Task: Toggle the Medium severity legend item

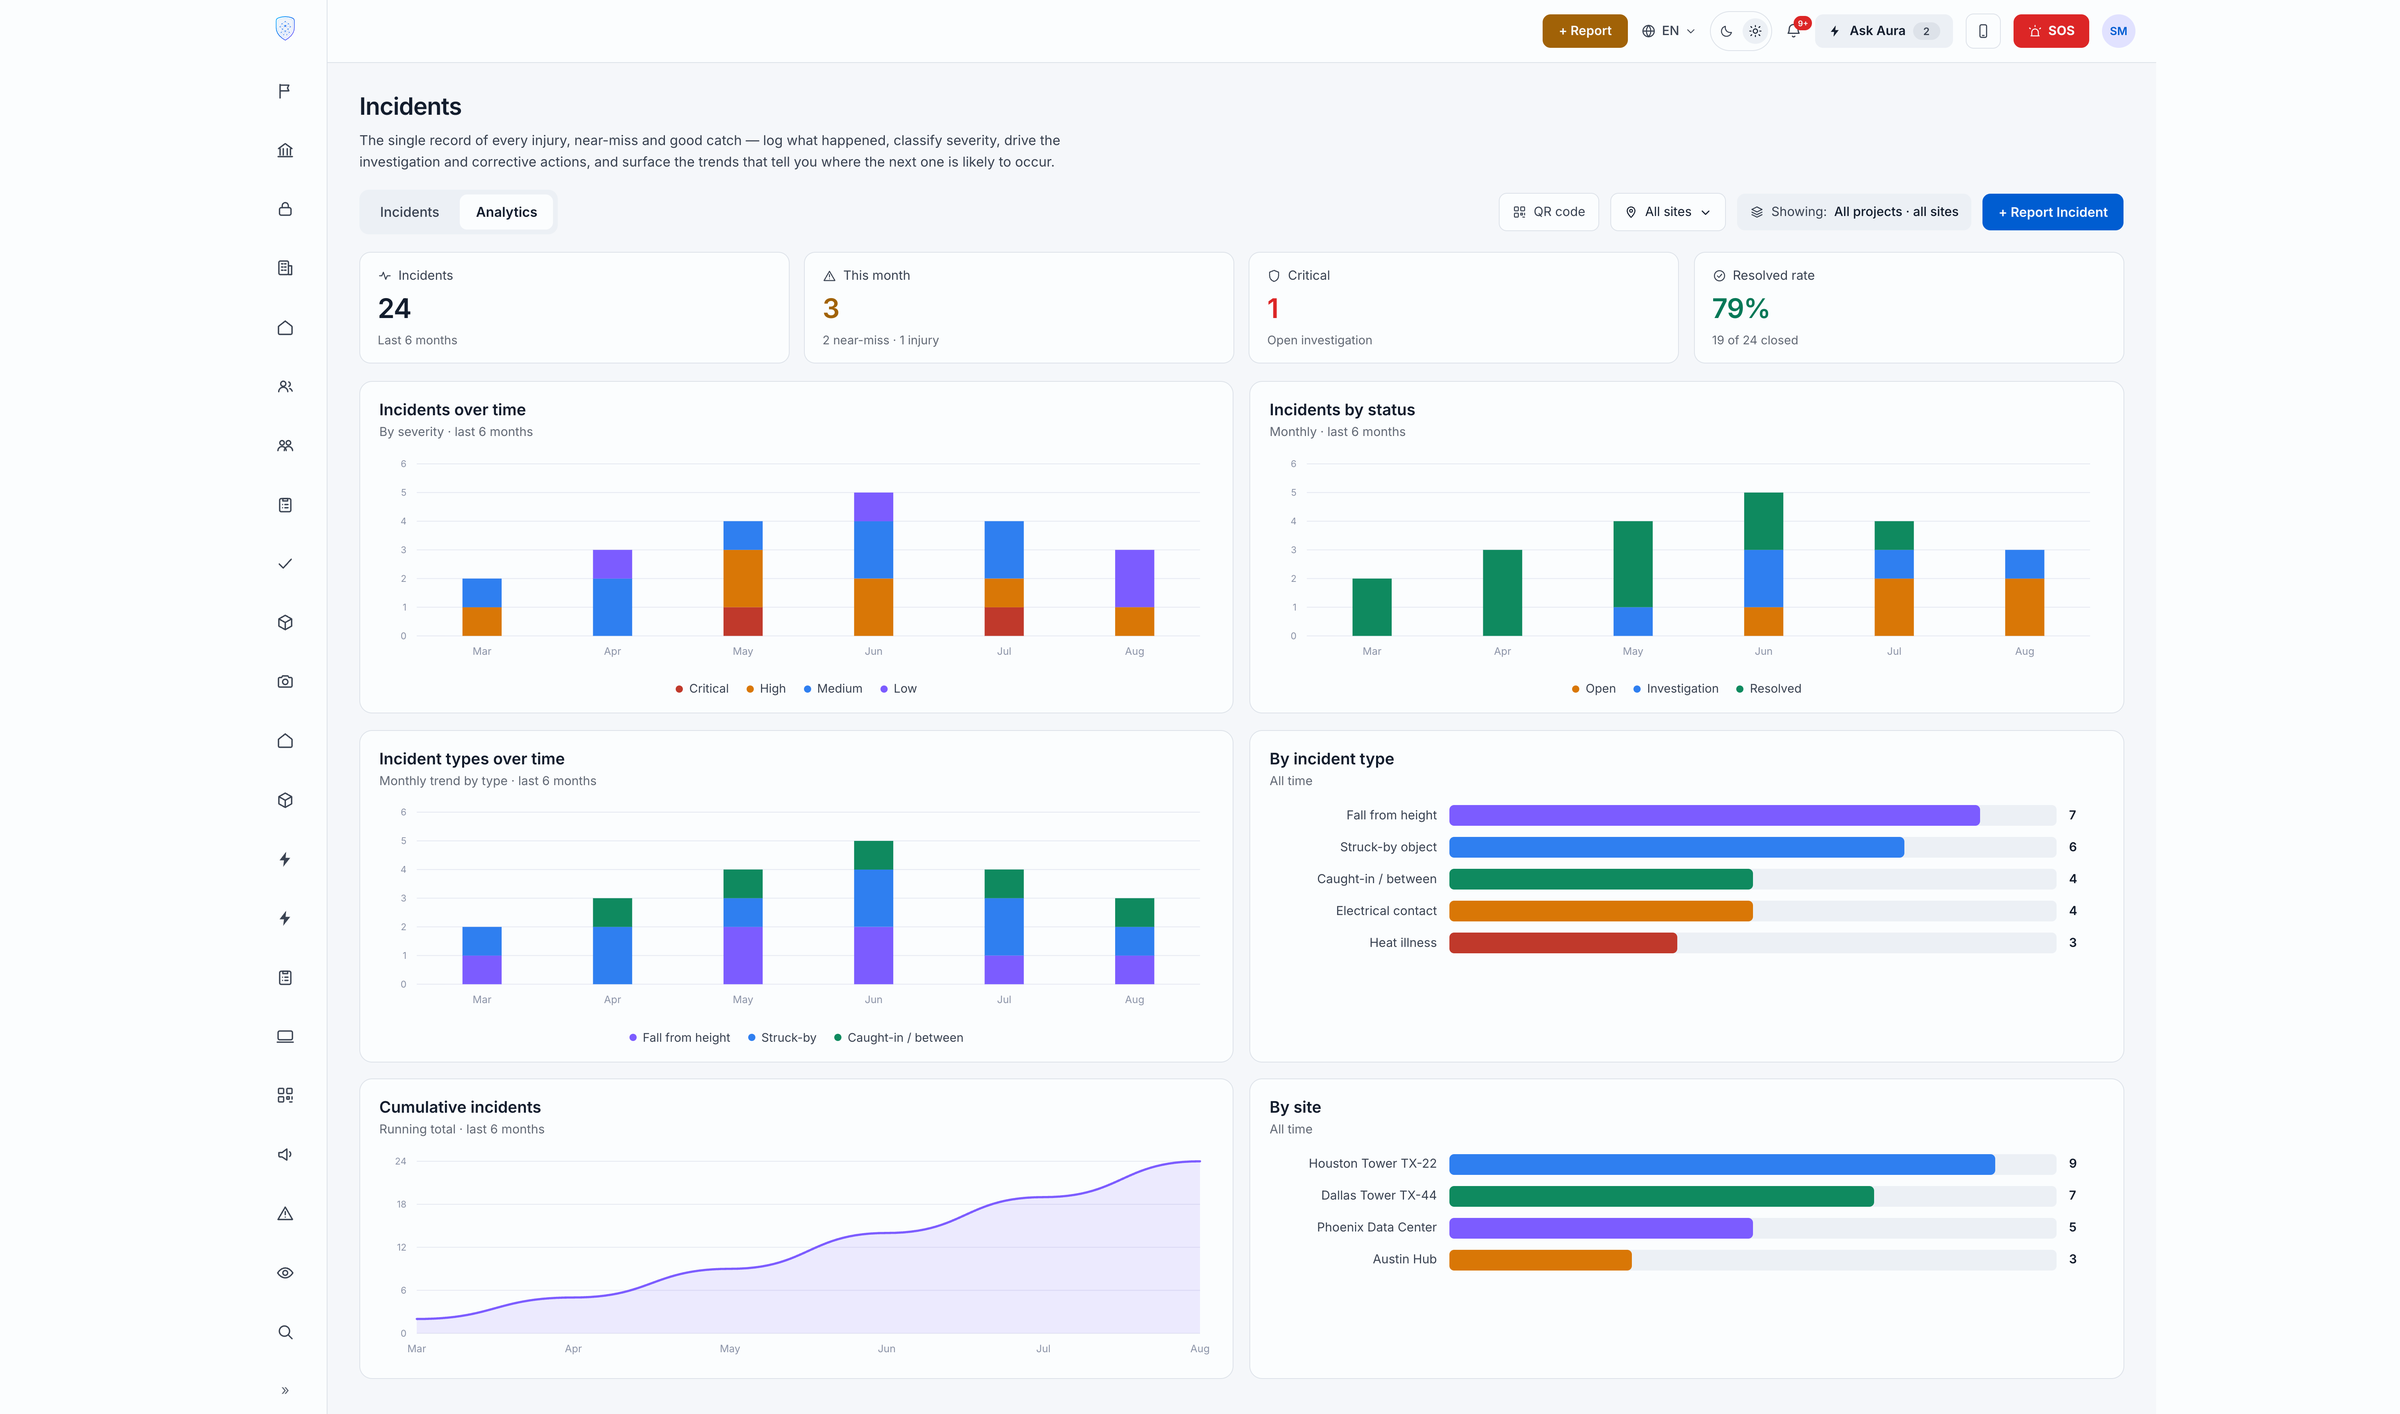Action: 833,689
